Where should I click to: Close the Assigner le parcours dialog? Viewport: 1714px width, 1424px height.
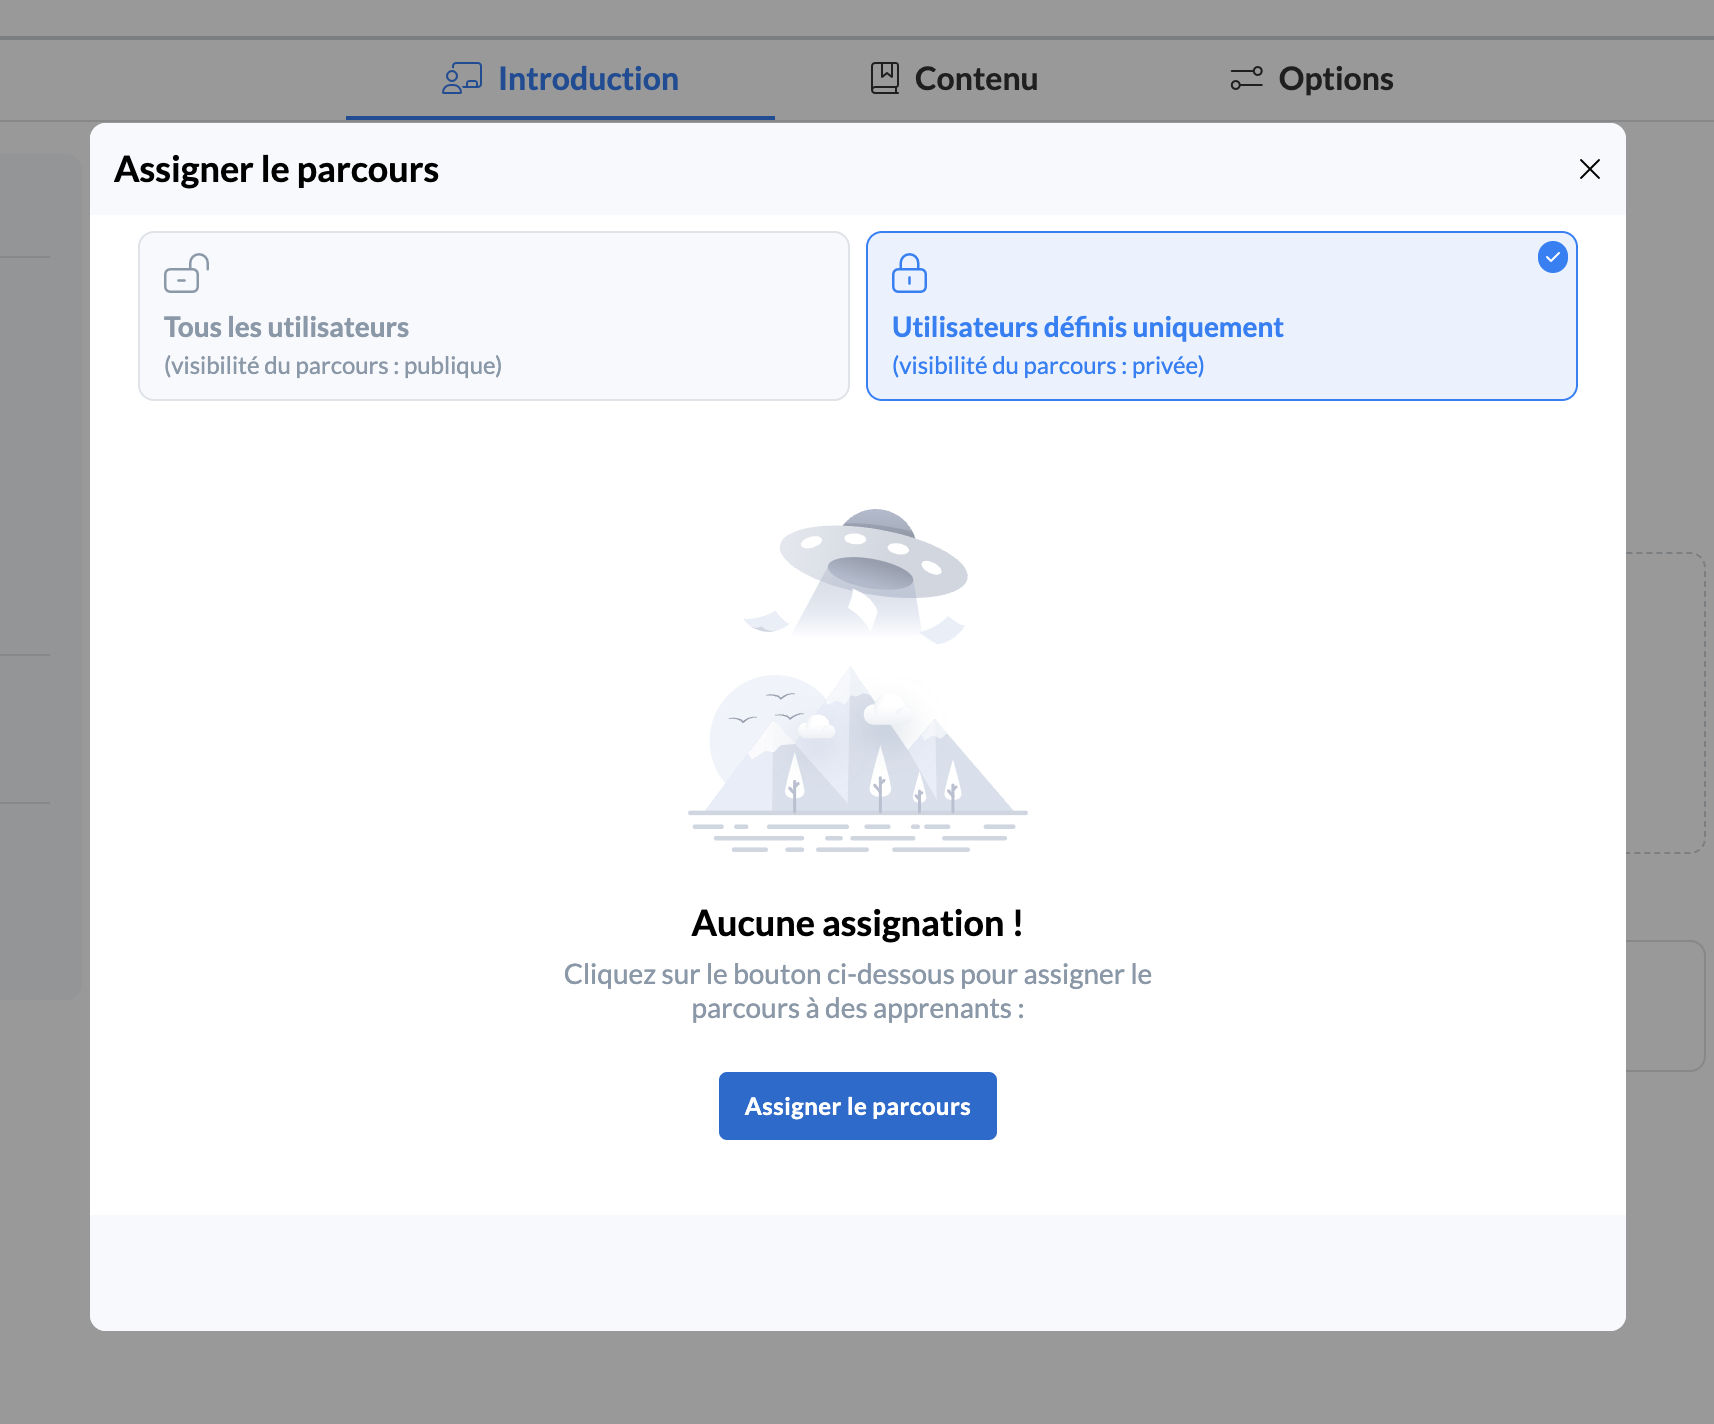coord(1589,169)
